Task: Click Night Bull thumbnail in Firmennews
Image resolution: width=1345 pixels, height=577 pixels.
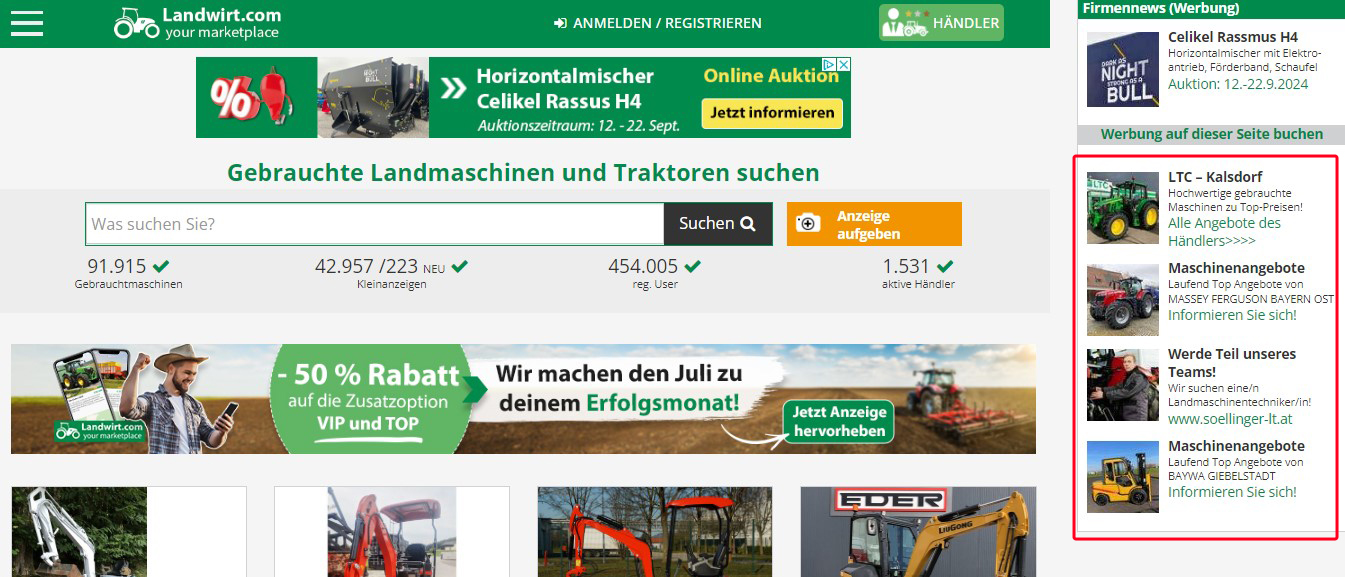Action: pyautogui.click(x=1123, y=69)
